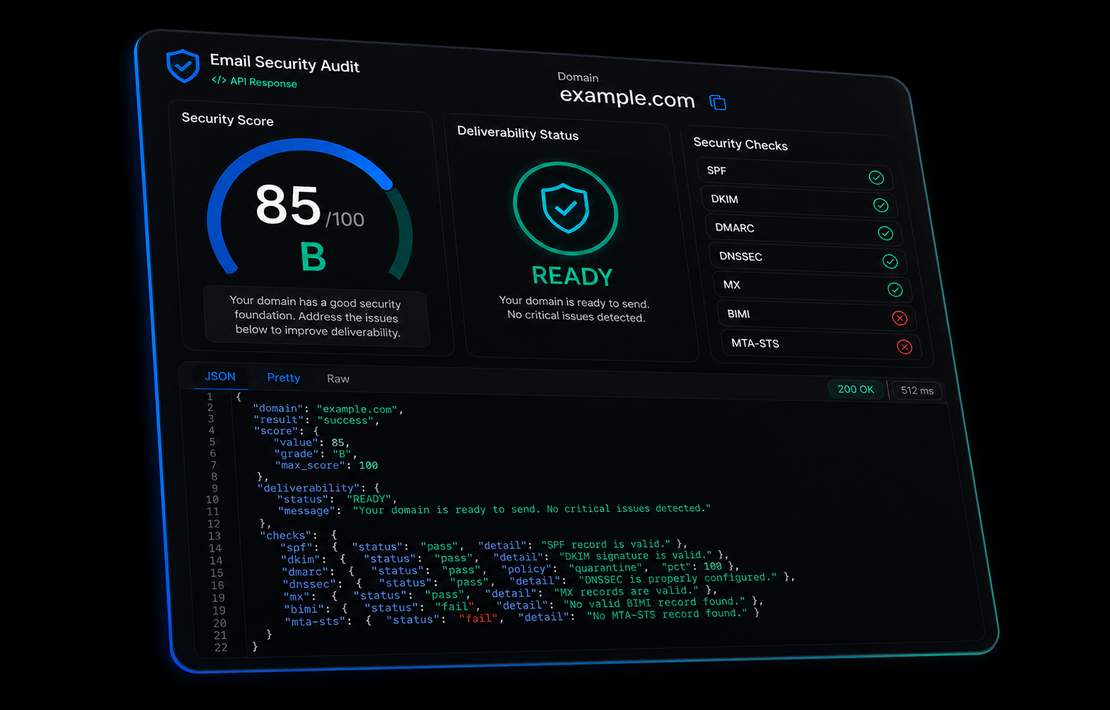Click the 200 OK status badge
Viewport: 1110px width, 710px height.
pos(856,389)
